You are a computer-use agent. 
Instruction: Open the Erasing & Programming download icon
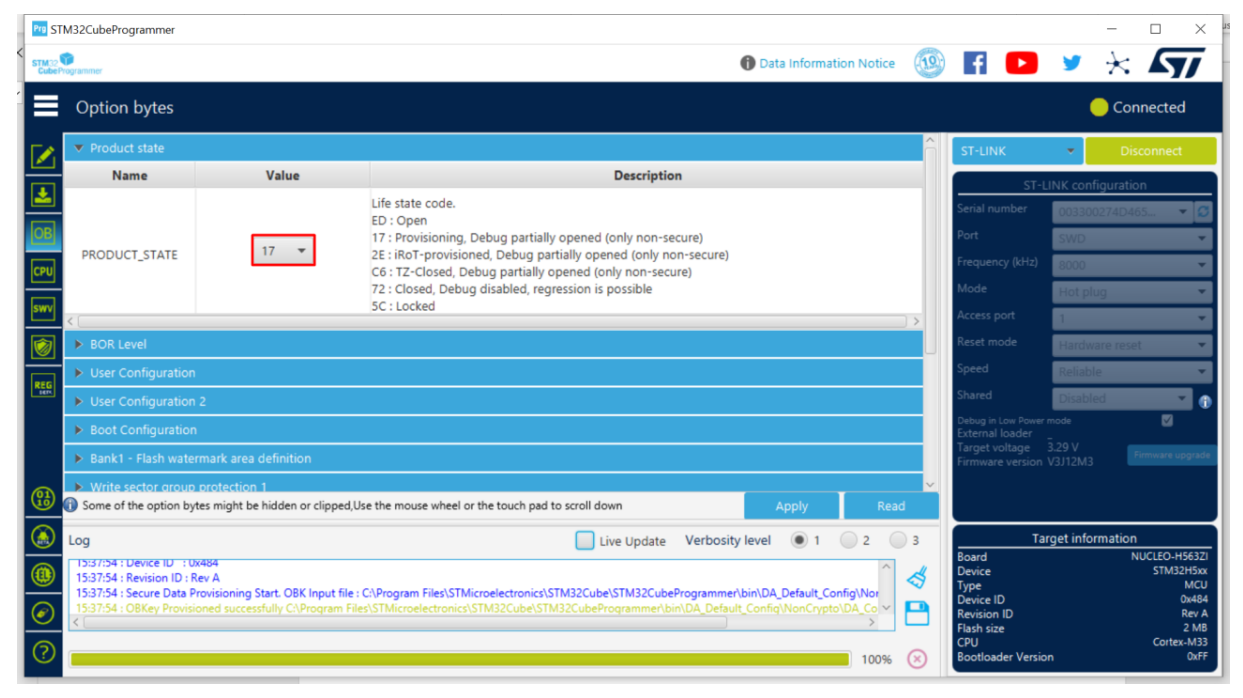tap(42, 194)
